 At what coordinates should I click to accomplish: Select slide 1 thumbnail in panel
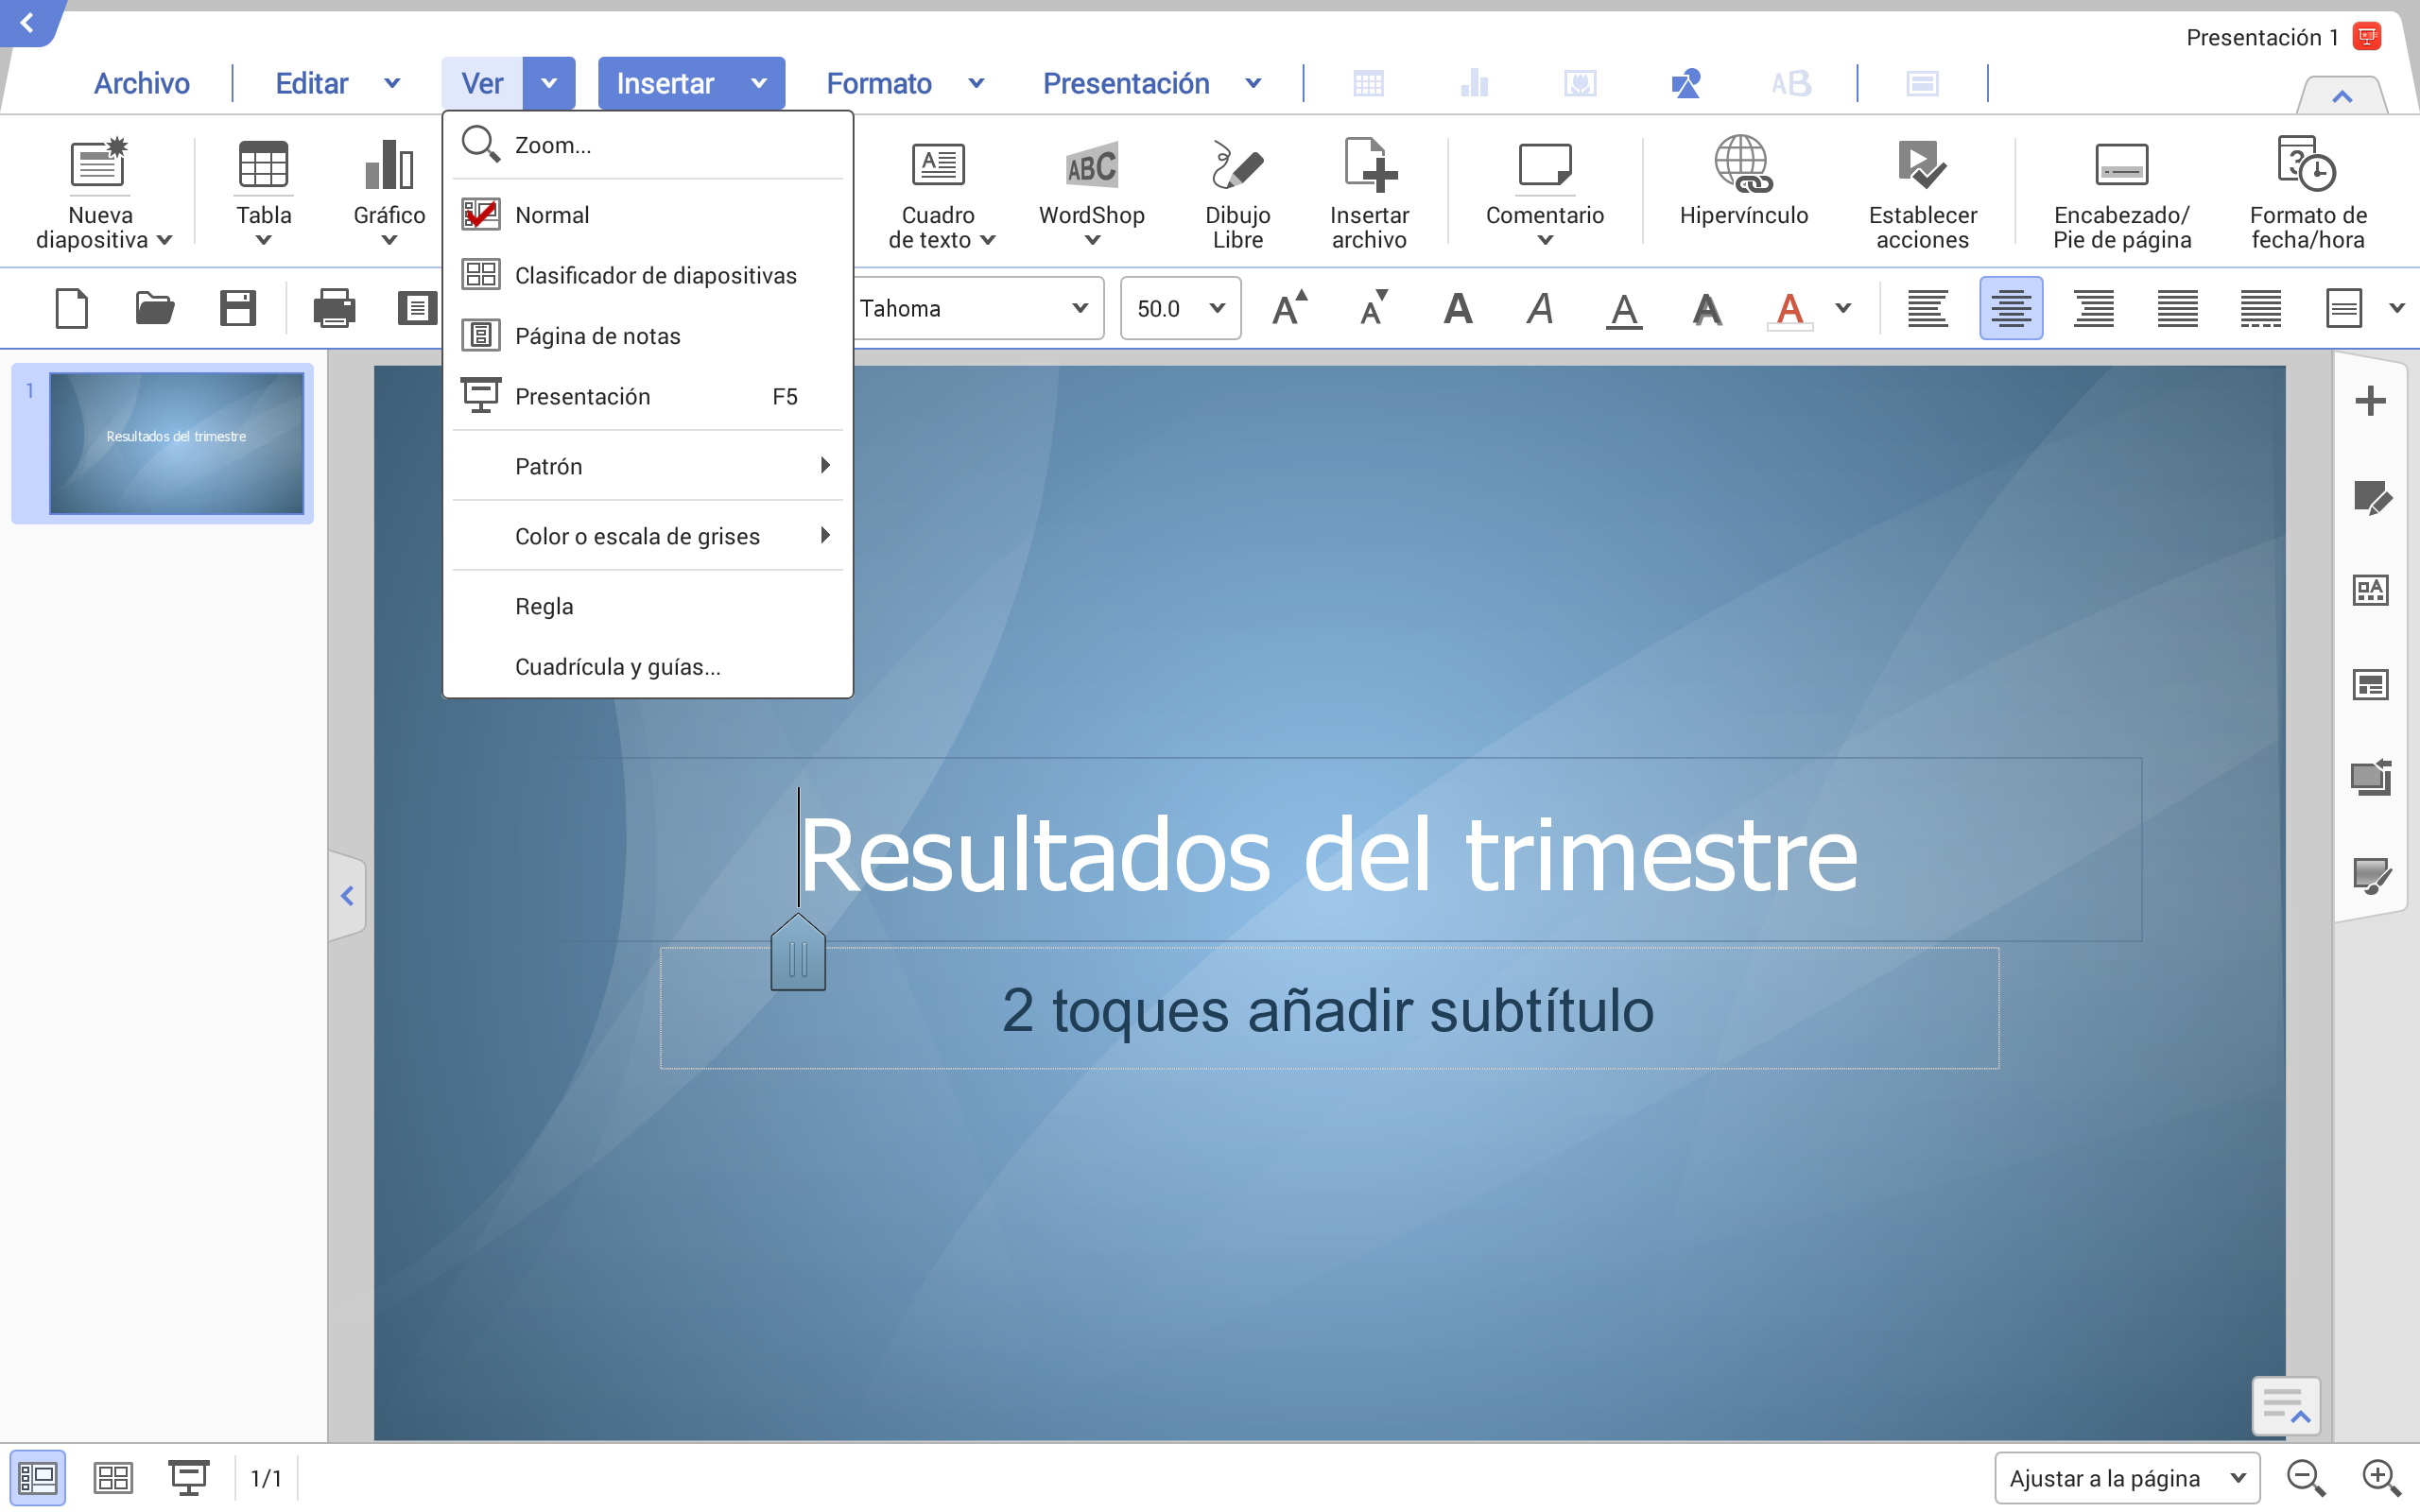tap(176, 443)
